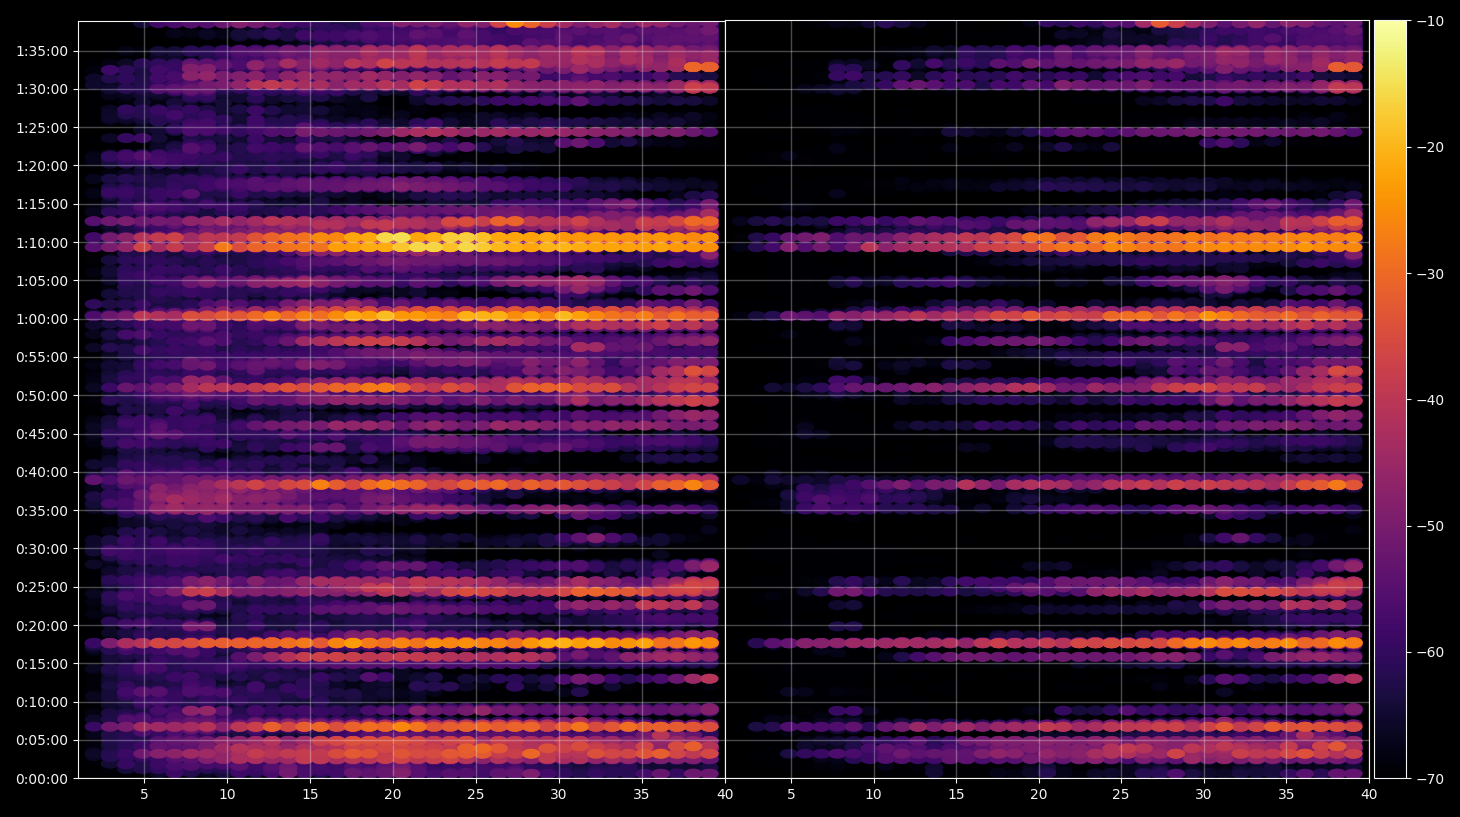Click the 0:35:00 time axis label
The width and height of the screenshot is (1460, 817).
click(42, 511)
